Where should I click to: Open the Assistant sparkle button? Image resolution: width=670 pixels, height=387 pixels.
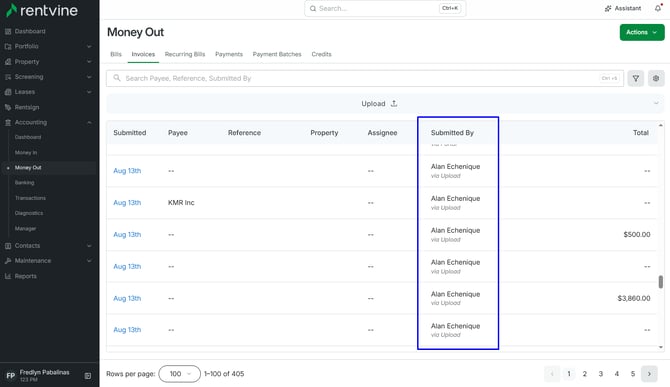(x=623, y=8)
